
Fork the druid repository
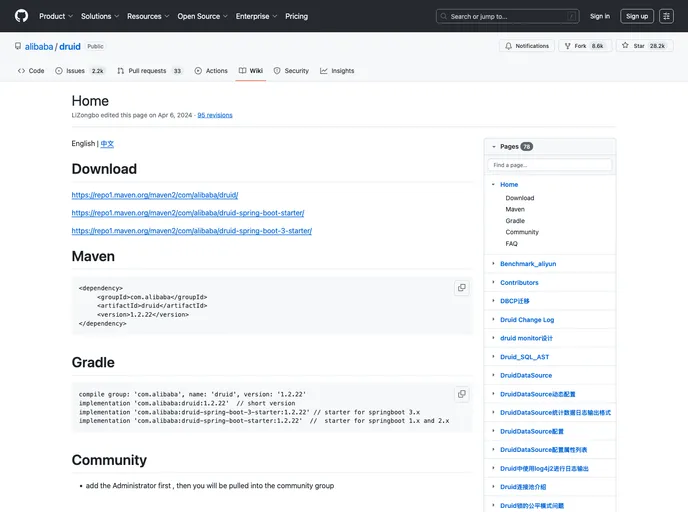[x=584, y=46]
